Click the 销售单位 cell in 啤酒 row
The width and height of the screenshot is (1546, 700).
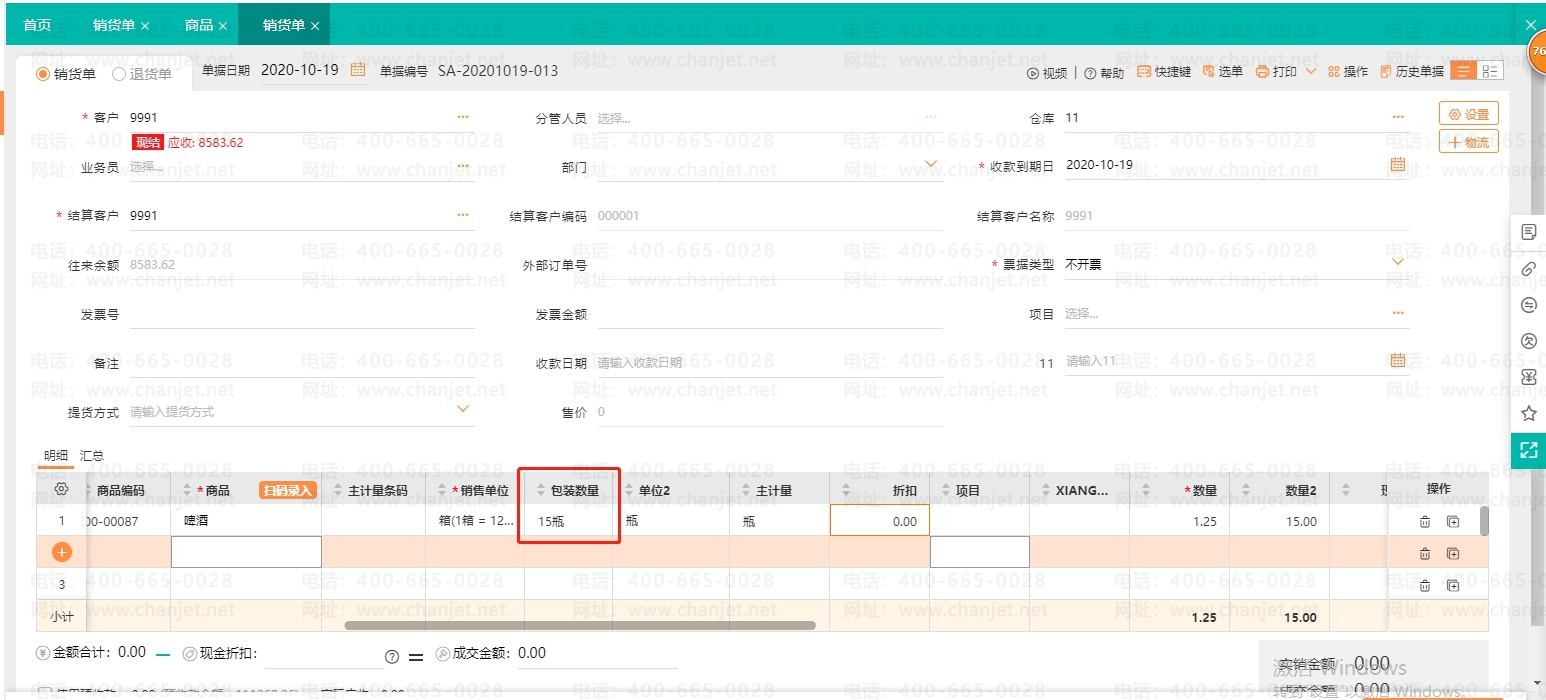pyautogui.click(x=475, y=521)
